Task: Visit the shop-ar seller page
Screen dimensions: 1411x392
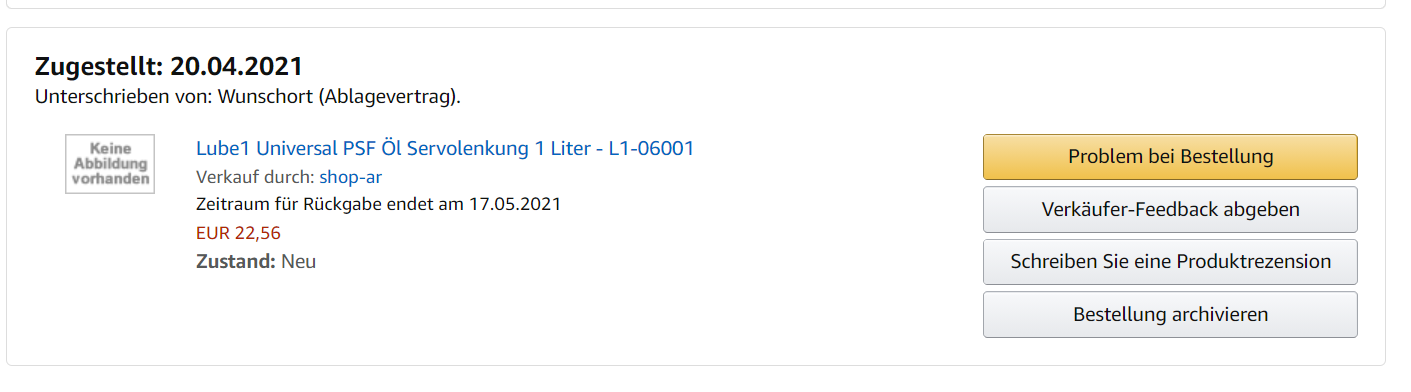Action: click(350, 177)
